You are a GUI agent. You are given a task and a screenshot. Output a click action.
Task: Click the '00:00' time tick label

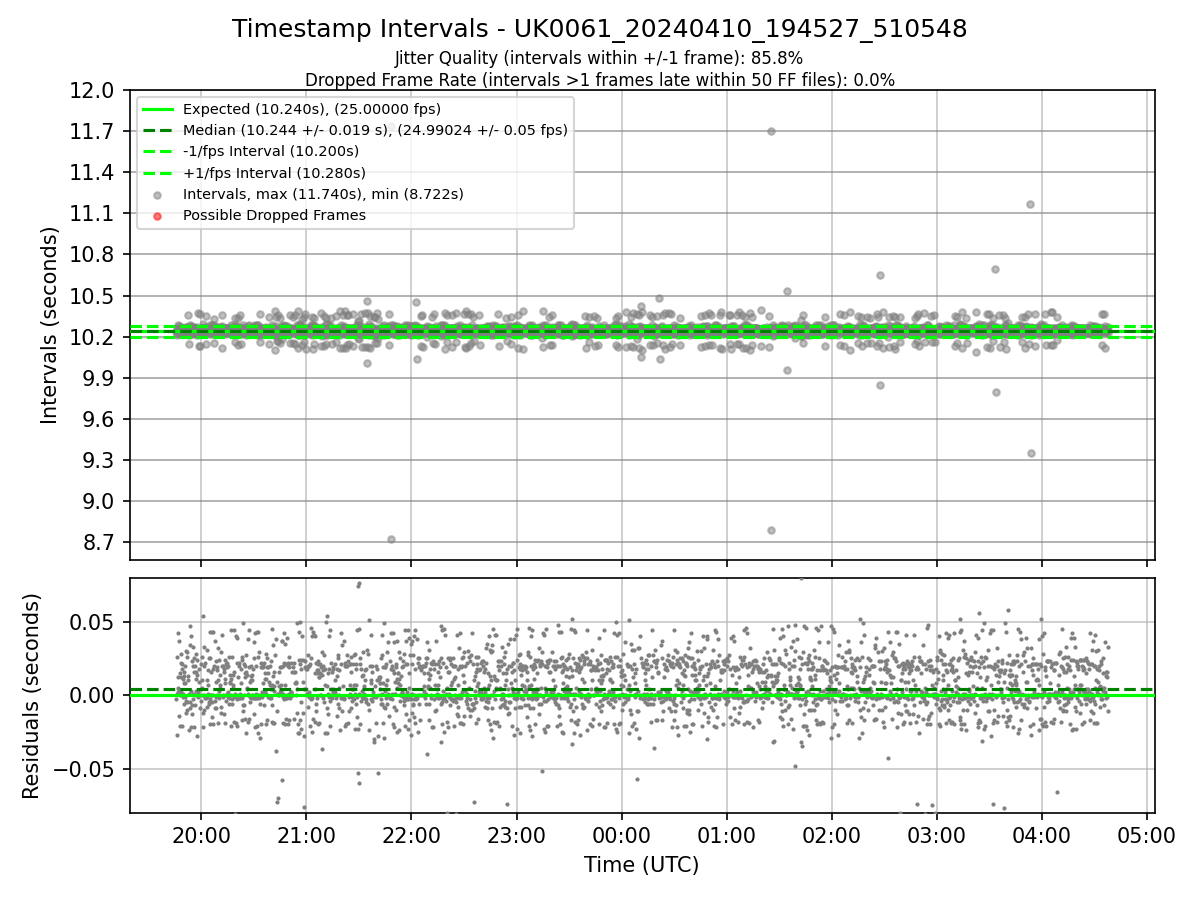click(621, 835)
